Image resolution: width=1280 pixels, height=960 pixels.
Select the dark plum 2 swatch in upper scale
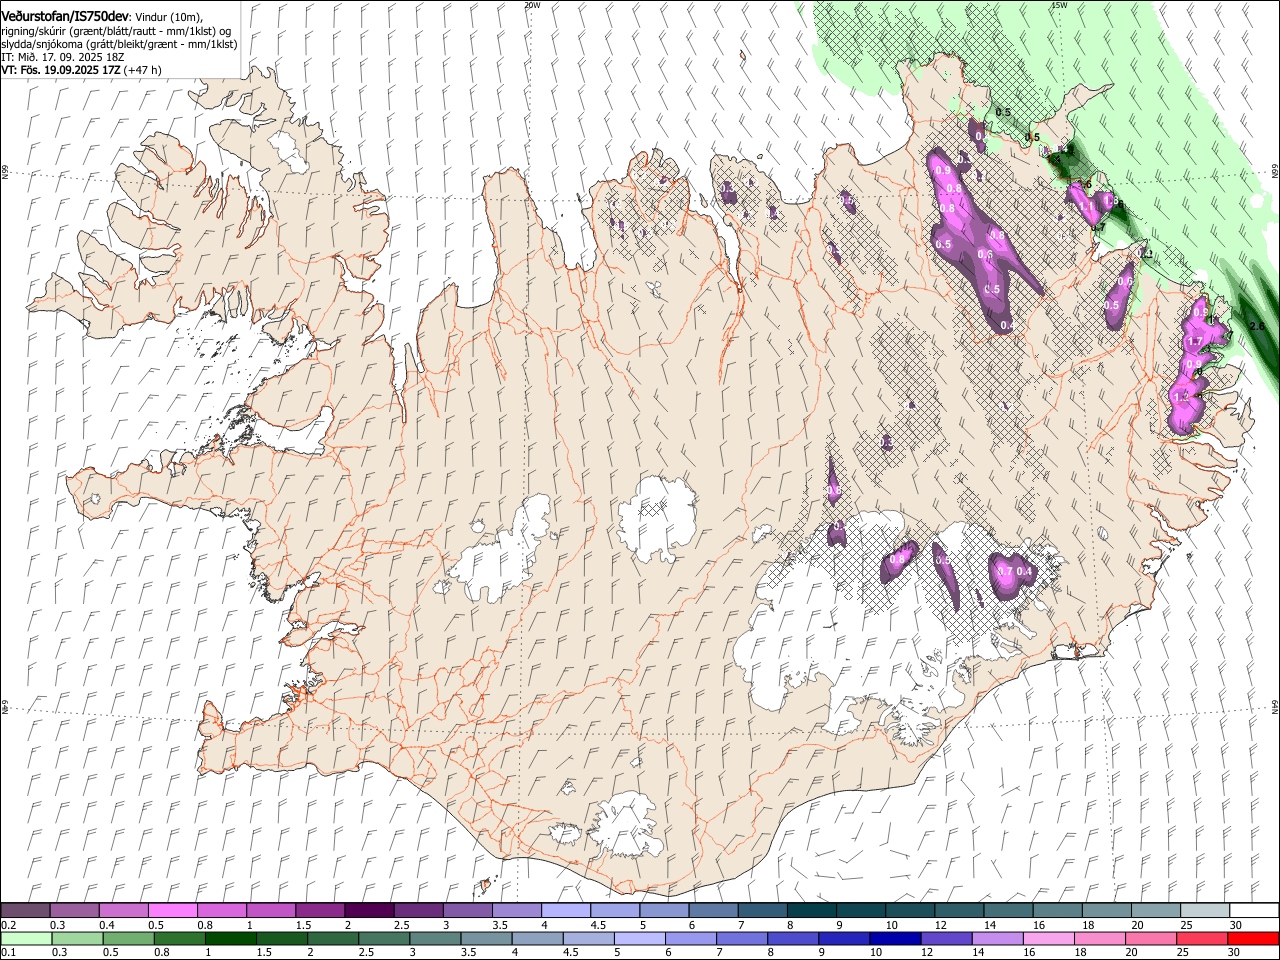coord(369,911)
